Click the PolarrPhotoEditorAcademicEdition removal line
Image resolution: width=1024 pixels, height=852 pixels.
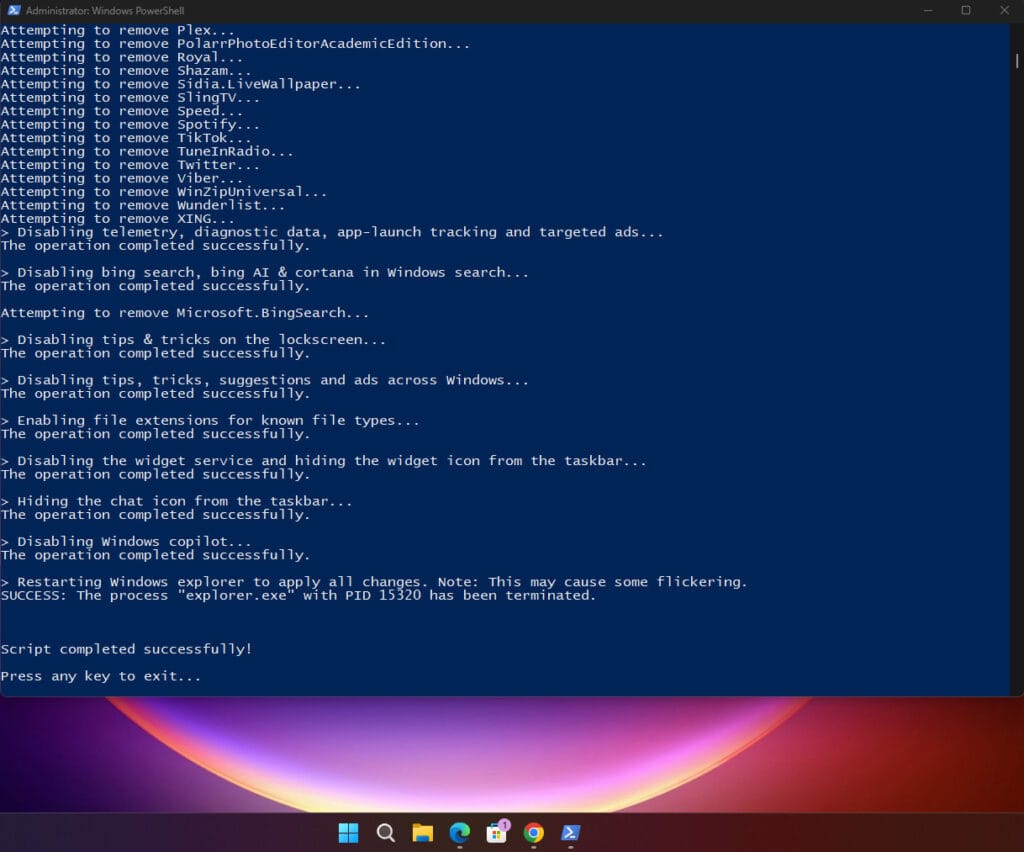[x=235, y=44]
